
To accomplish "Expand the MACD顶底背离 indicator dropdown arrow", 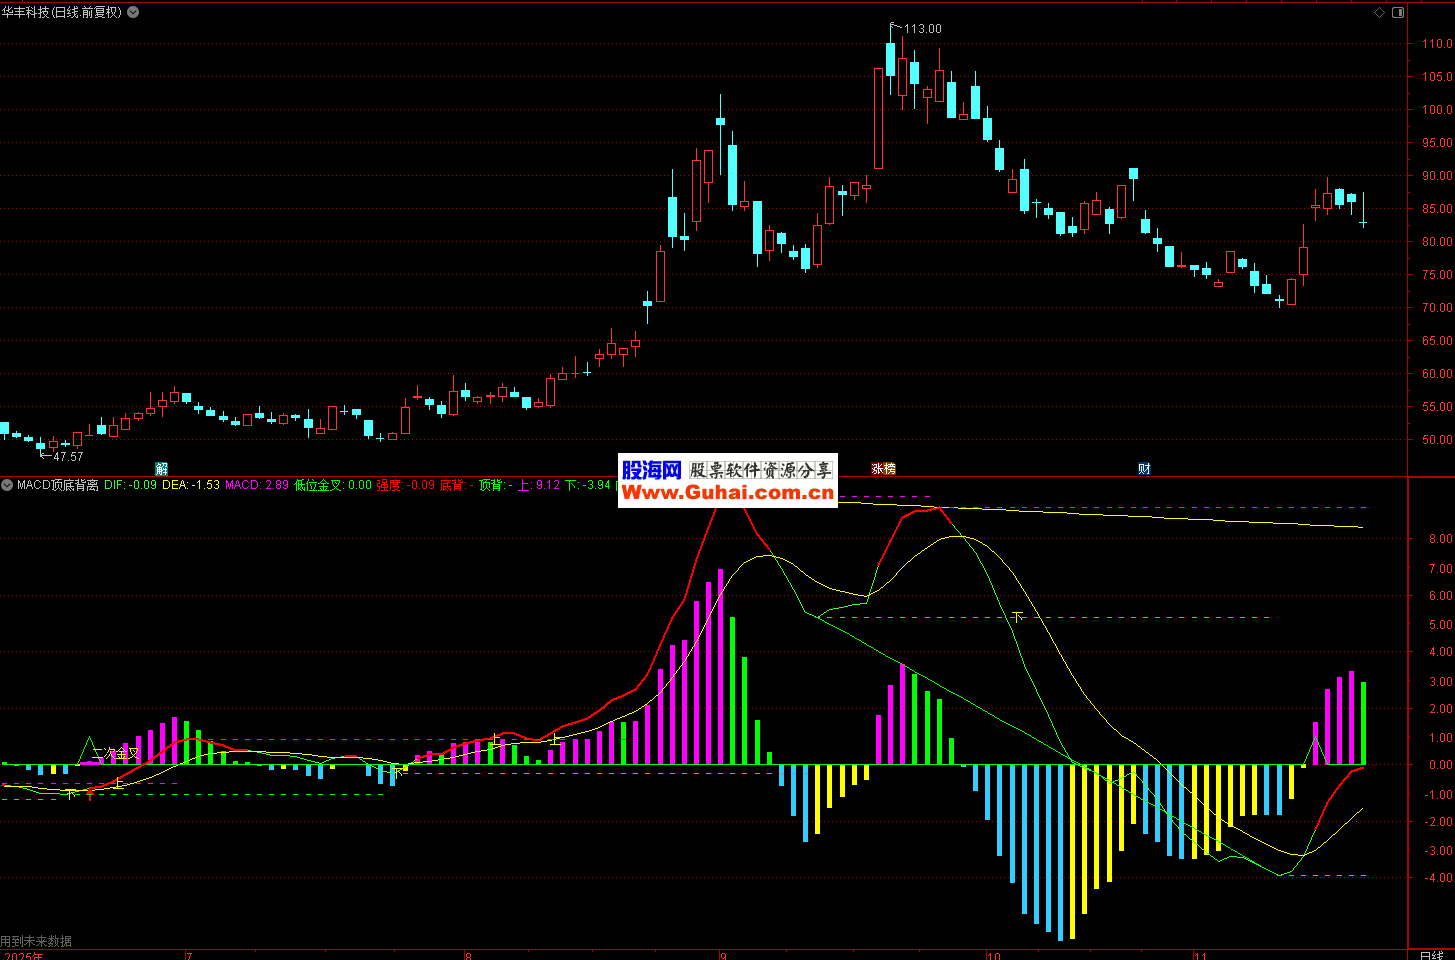I will click(8, 485).
